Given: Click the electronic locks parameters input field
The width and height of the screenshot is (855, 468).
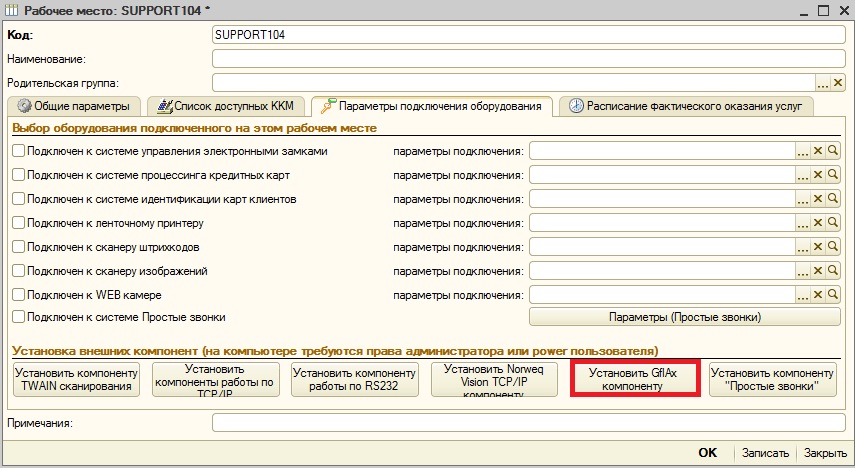Looking at the screenshot, I should [x=663, y=151].
